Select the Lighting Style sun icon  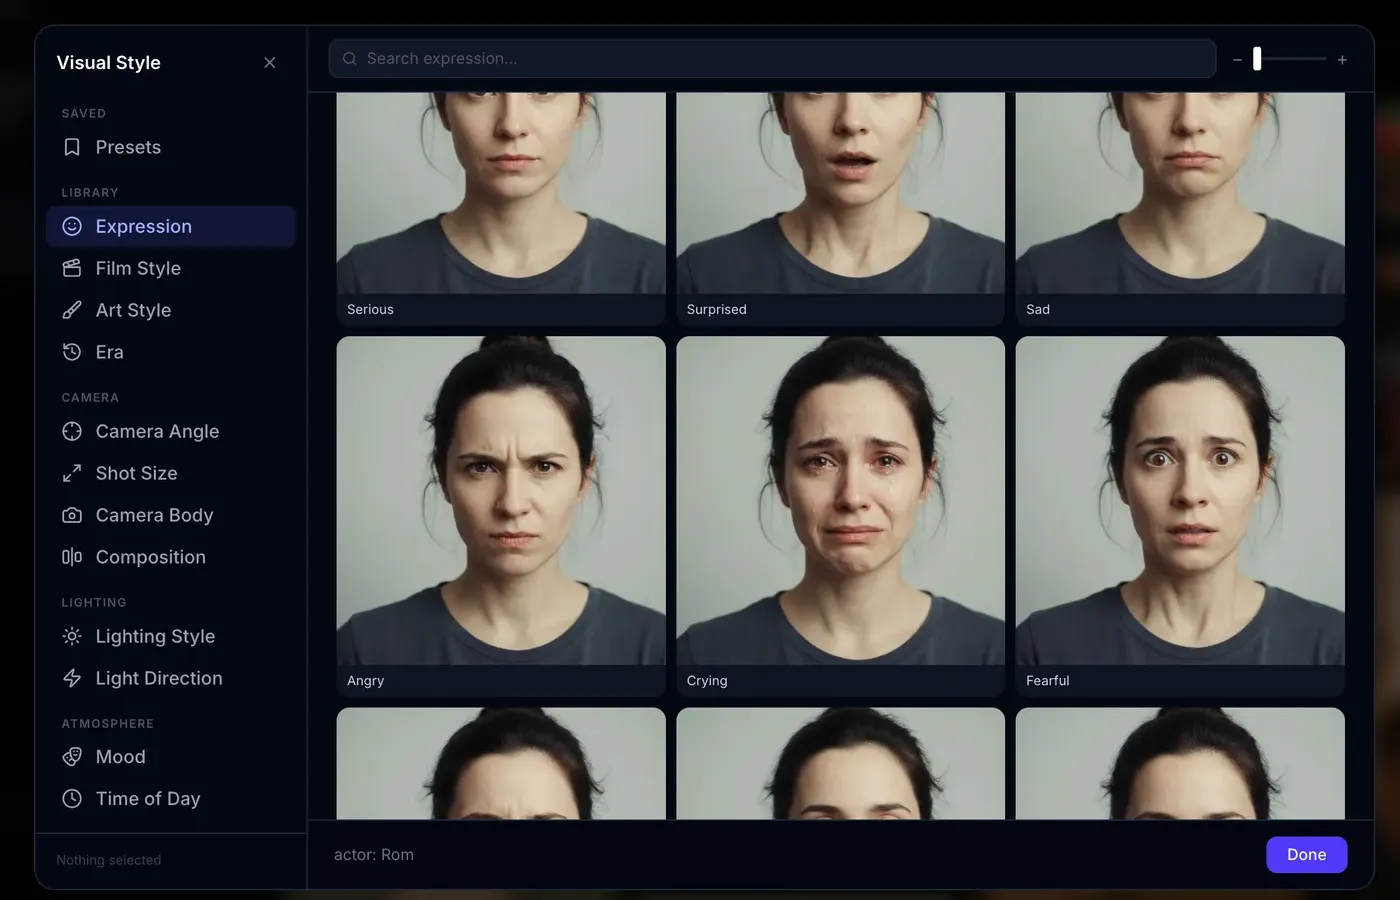point(71,636)
